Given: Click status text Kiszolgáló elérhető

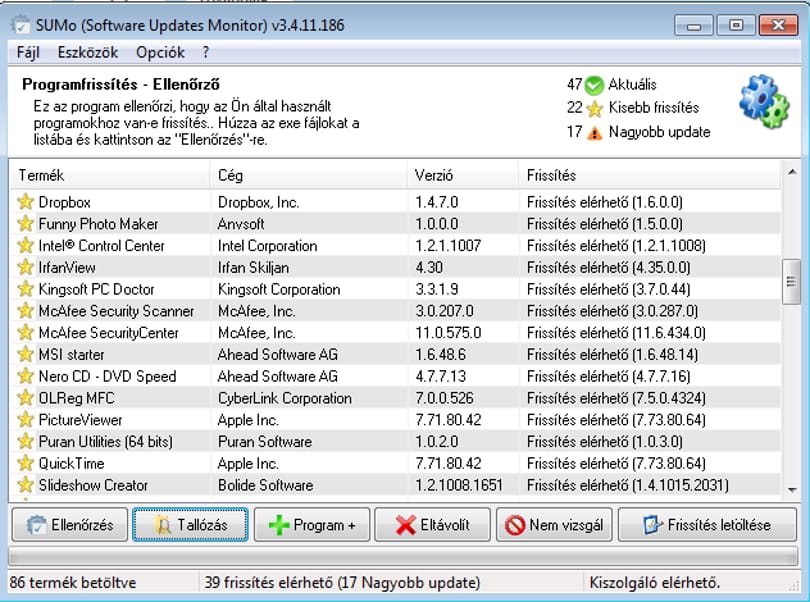Looking at the screenshot, I should 655,582.
